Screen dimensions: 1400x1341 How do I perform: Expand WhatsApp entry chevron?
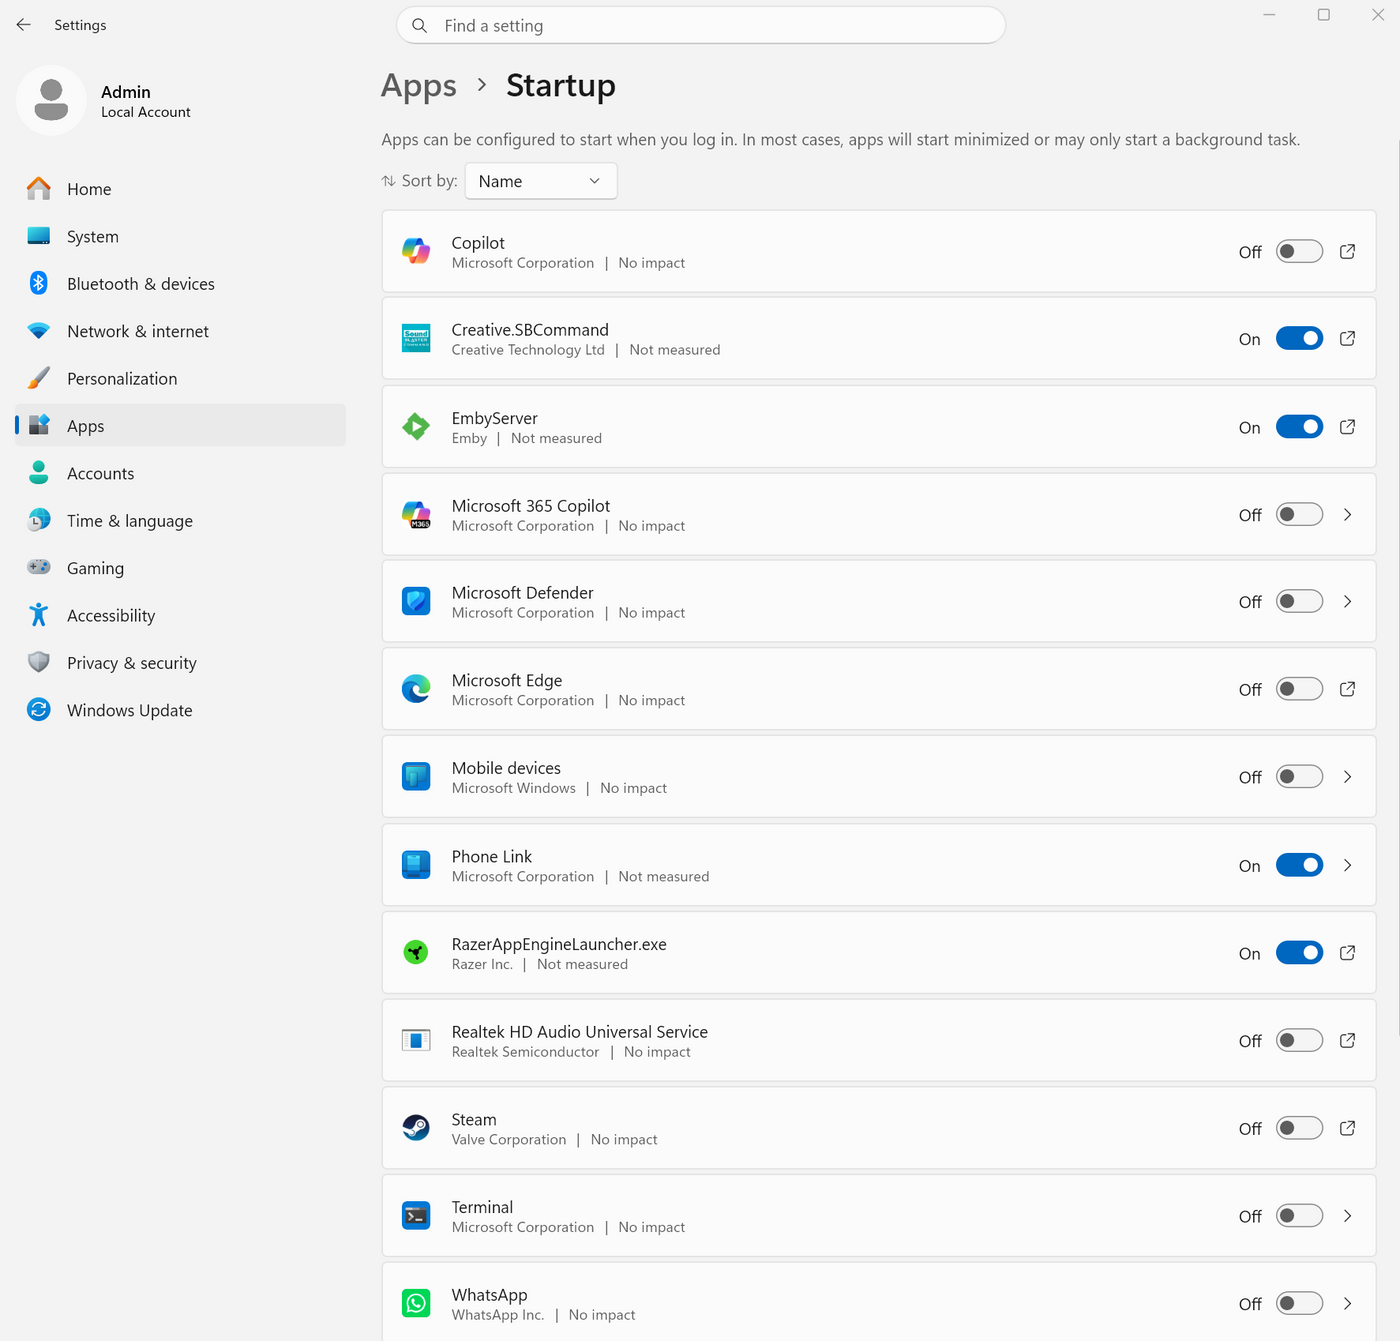[1347, 1303]
